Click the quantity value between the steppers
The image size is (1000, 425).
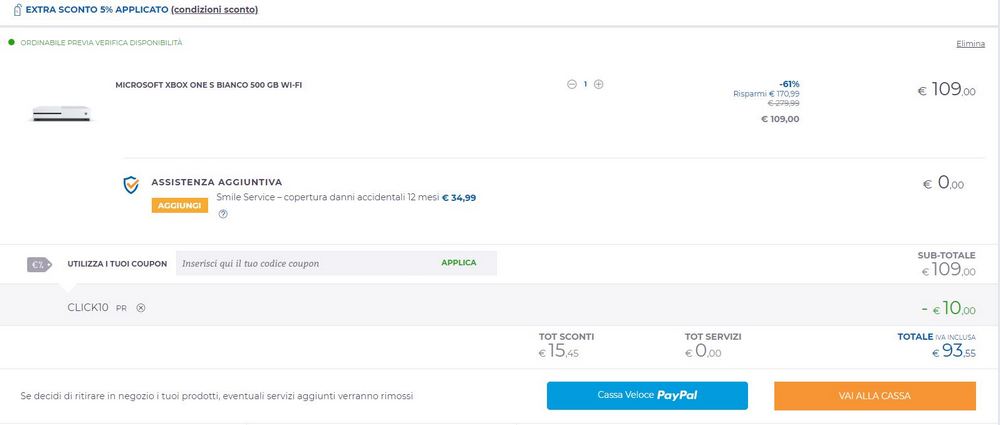coord(585,84)
